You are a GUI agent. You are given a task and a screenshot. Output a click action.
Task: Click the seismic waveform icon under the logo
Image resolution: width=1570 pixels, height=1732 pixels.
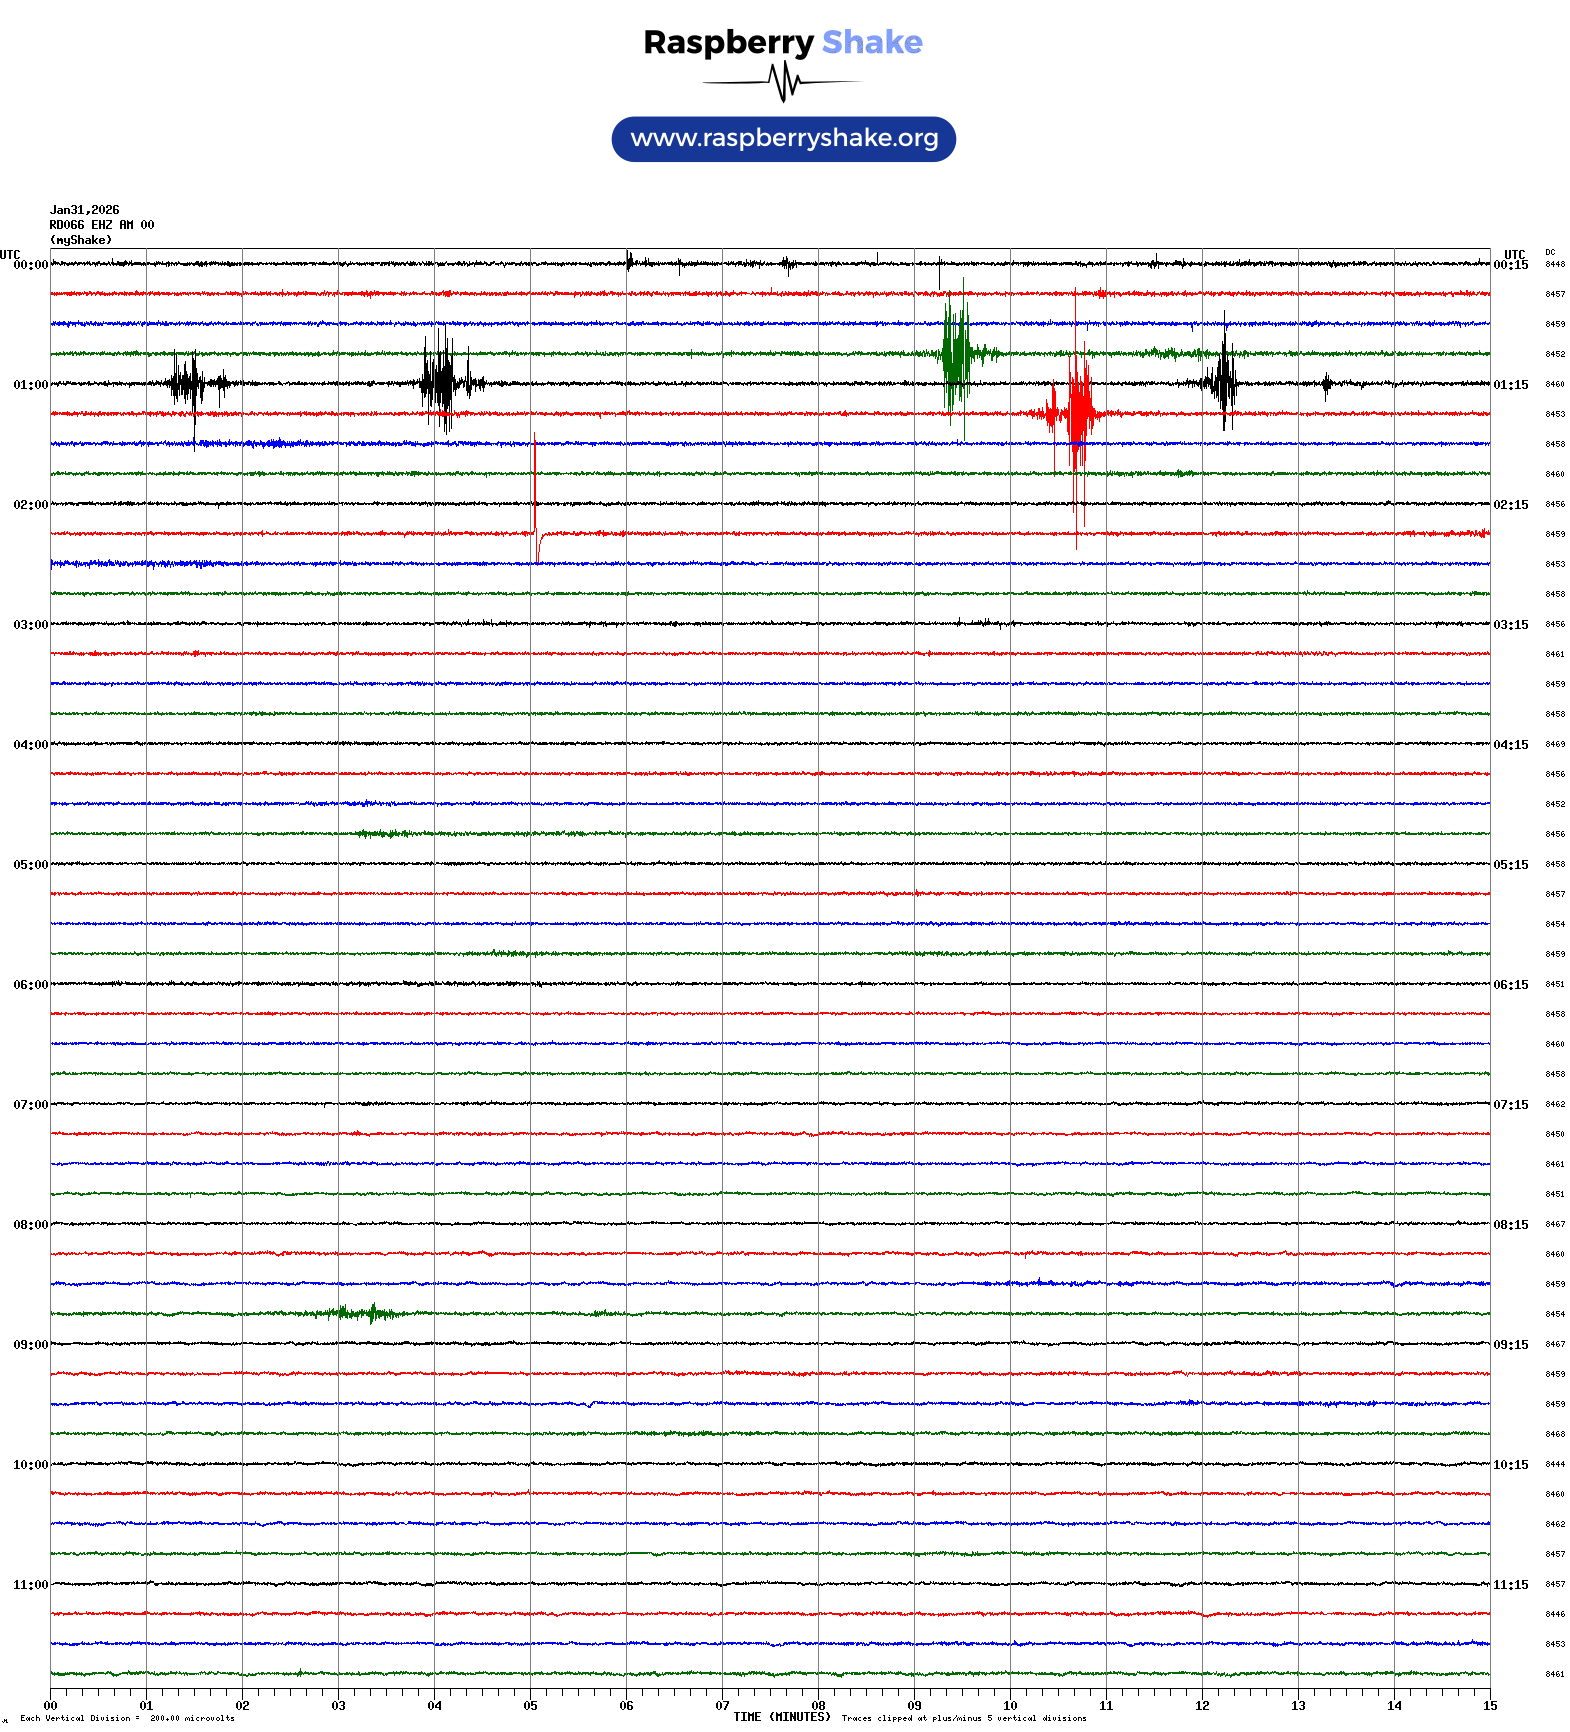783,82
